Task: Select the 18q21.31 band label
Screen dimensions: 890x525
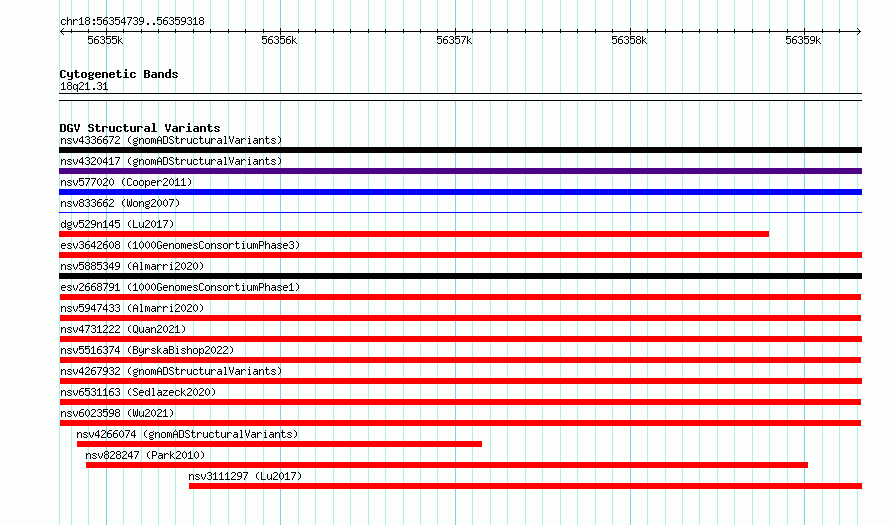Action: (x=84, y=86)
